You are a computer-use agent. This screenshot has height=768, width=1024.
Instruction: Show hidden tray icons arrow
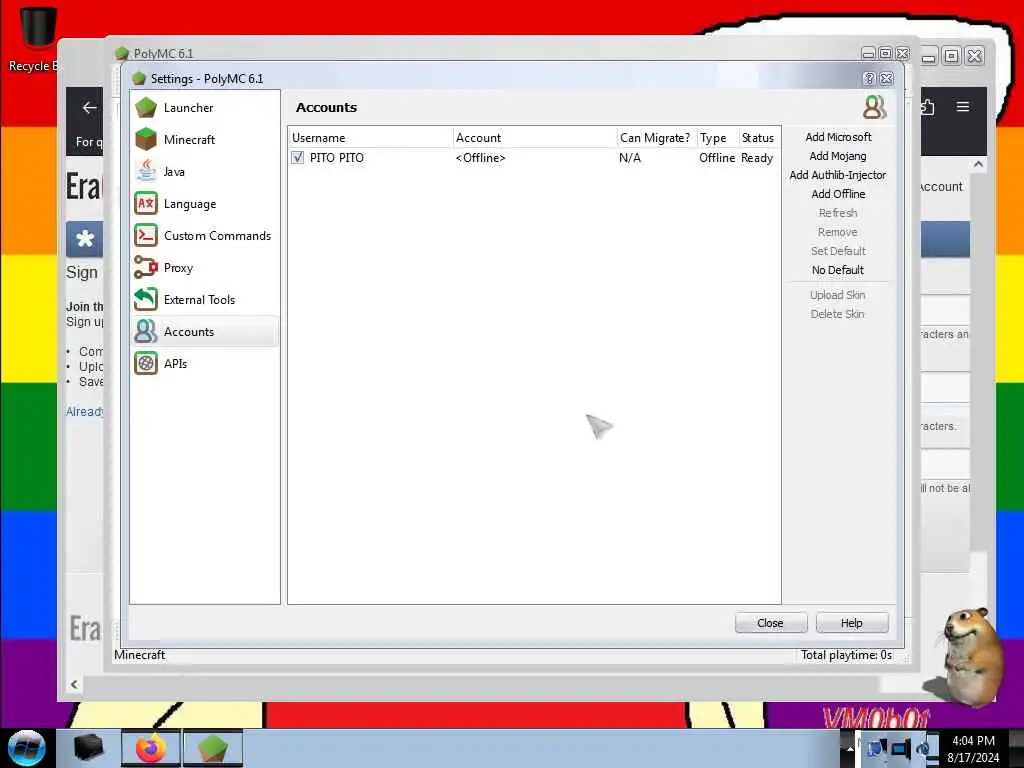850,748
